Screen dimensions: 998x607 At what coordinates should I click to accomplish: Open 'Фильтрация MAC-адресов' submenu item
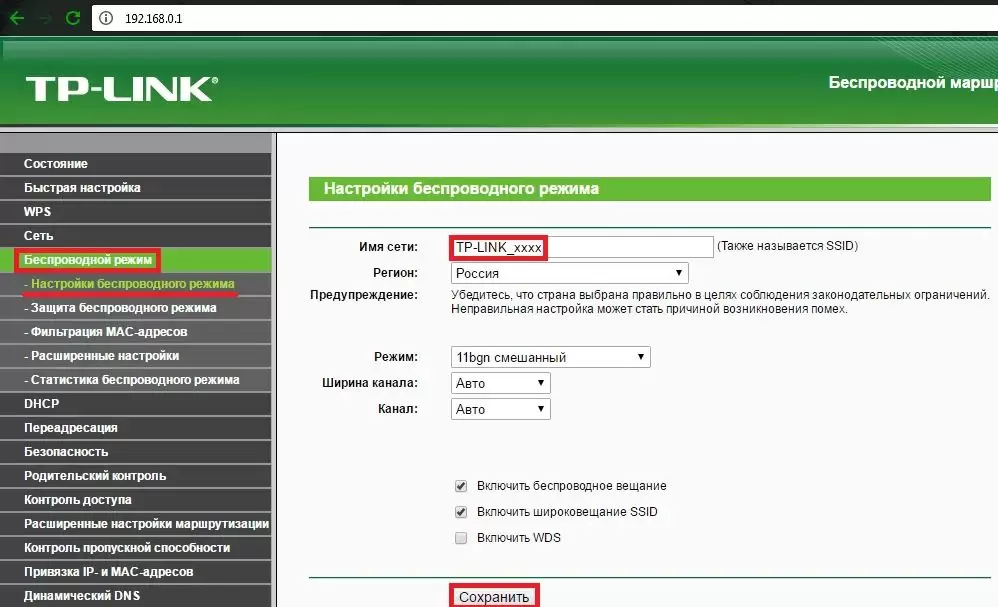click(x=108, y=332)
